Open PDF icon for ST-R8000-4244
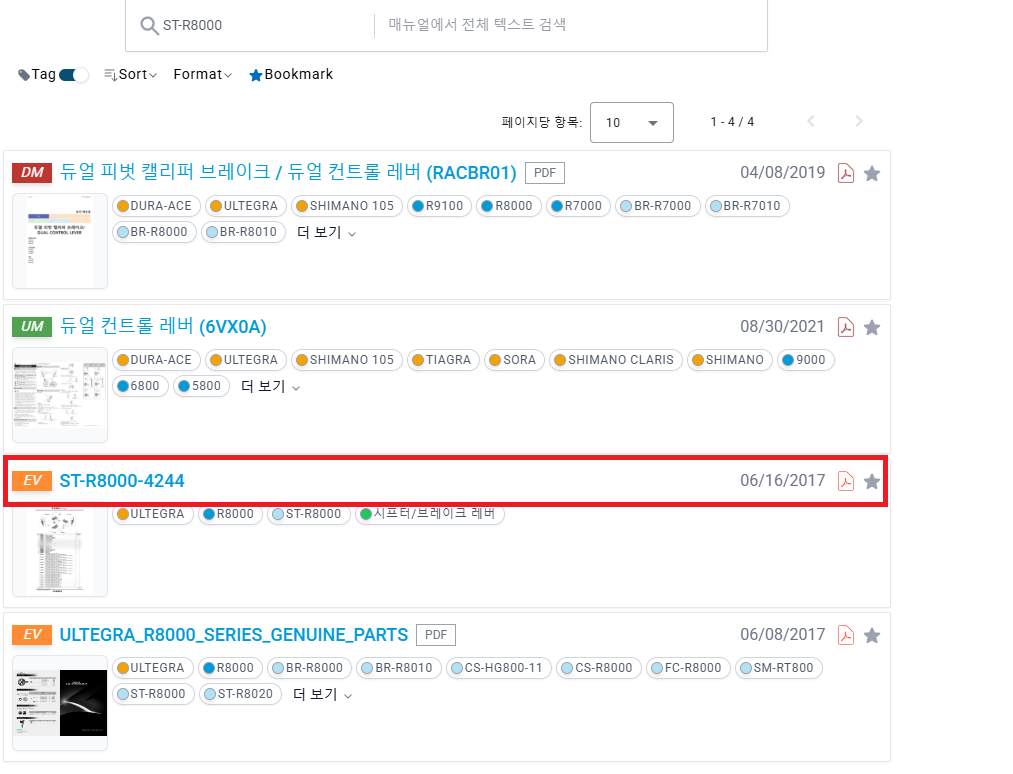1013x774 pixels. (846, 481)
